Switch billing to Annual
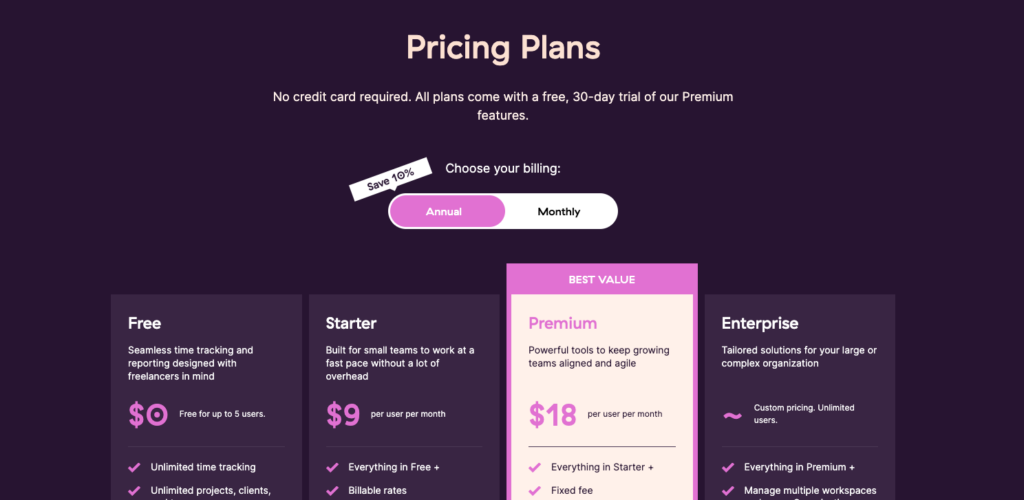Viewport: 1024px width, 500px height. [446, 212]
